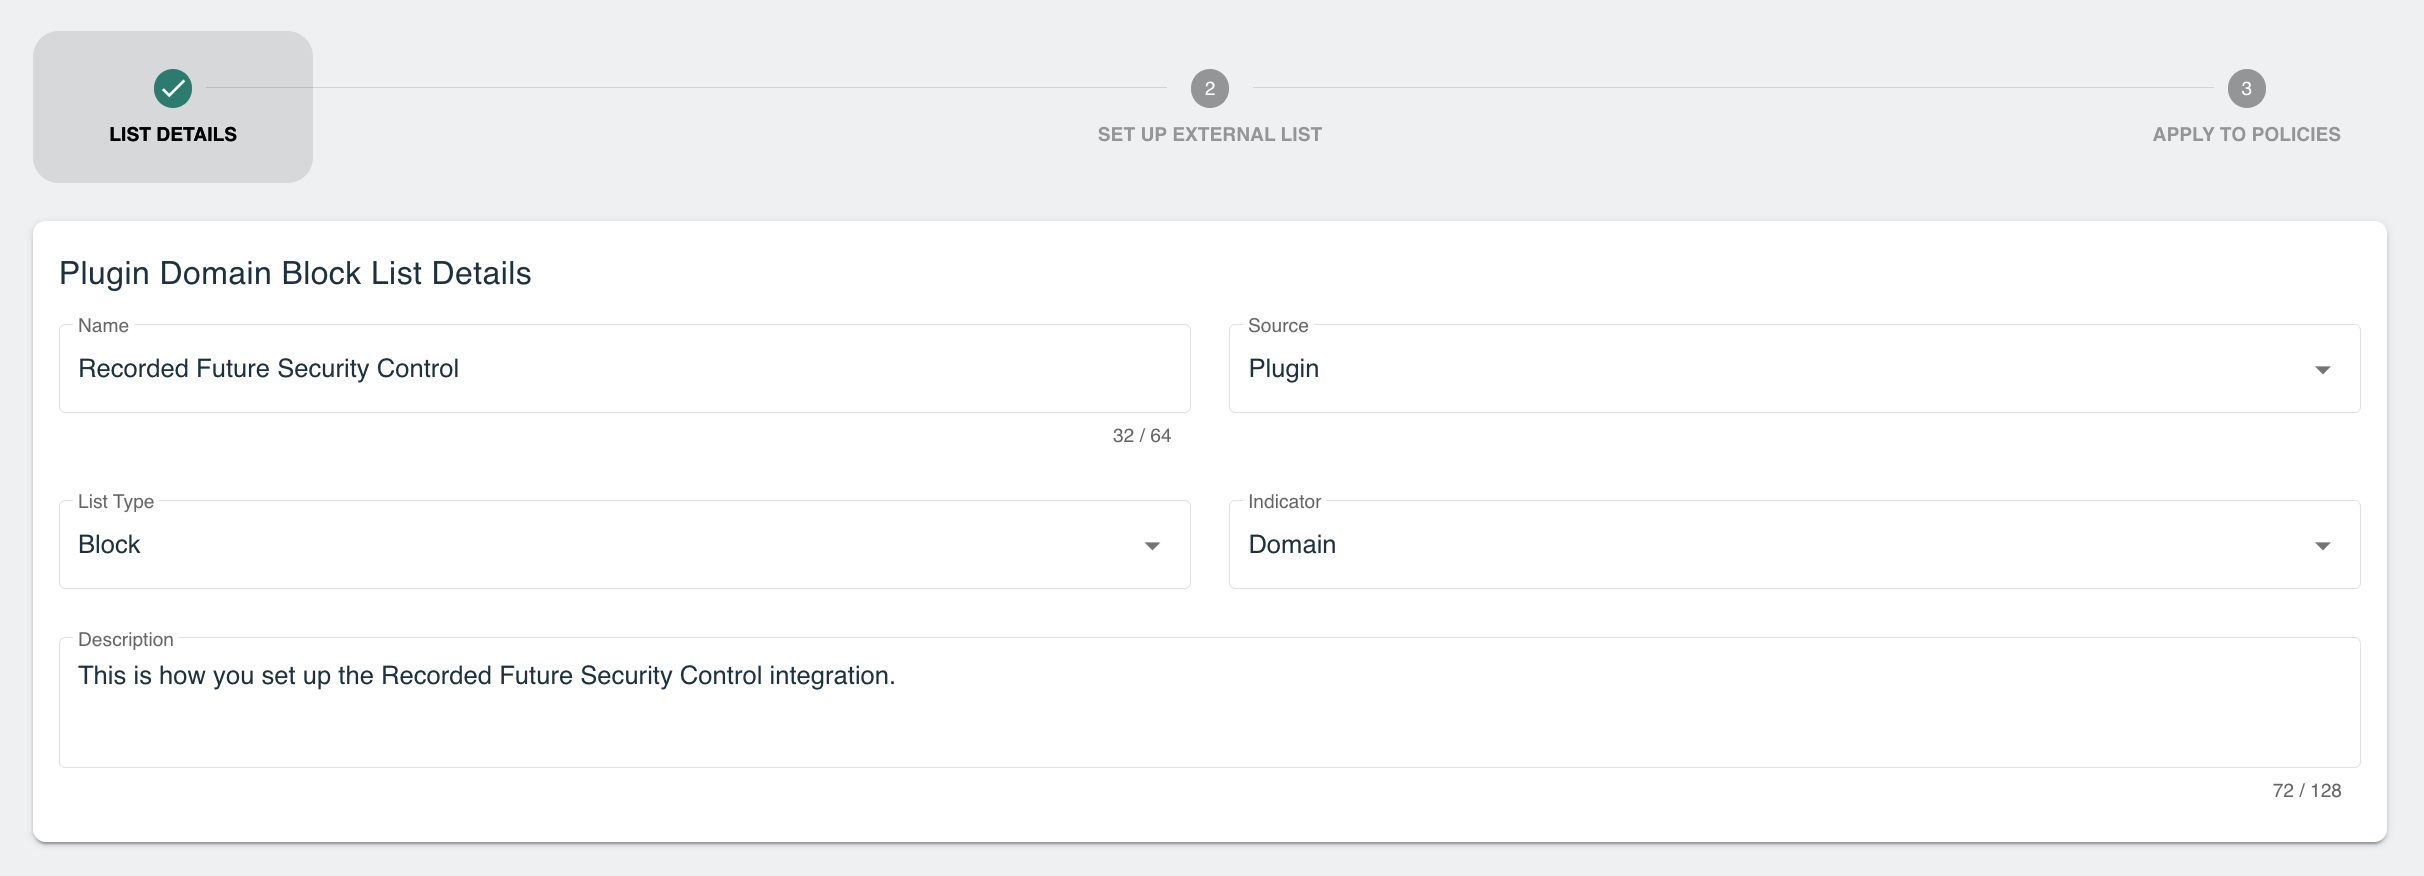The image size is (2424, 876).
Task: Click the Description text area
Action: [x=1210, y=702]
